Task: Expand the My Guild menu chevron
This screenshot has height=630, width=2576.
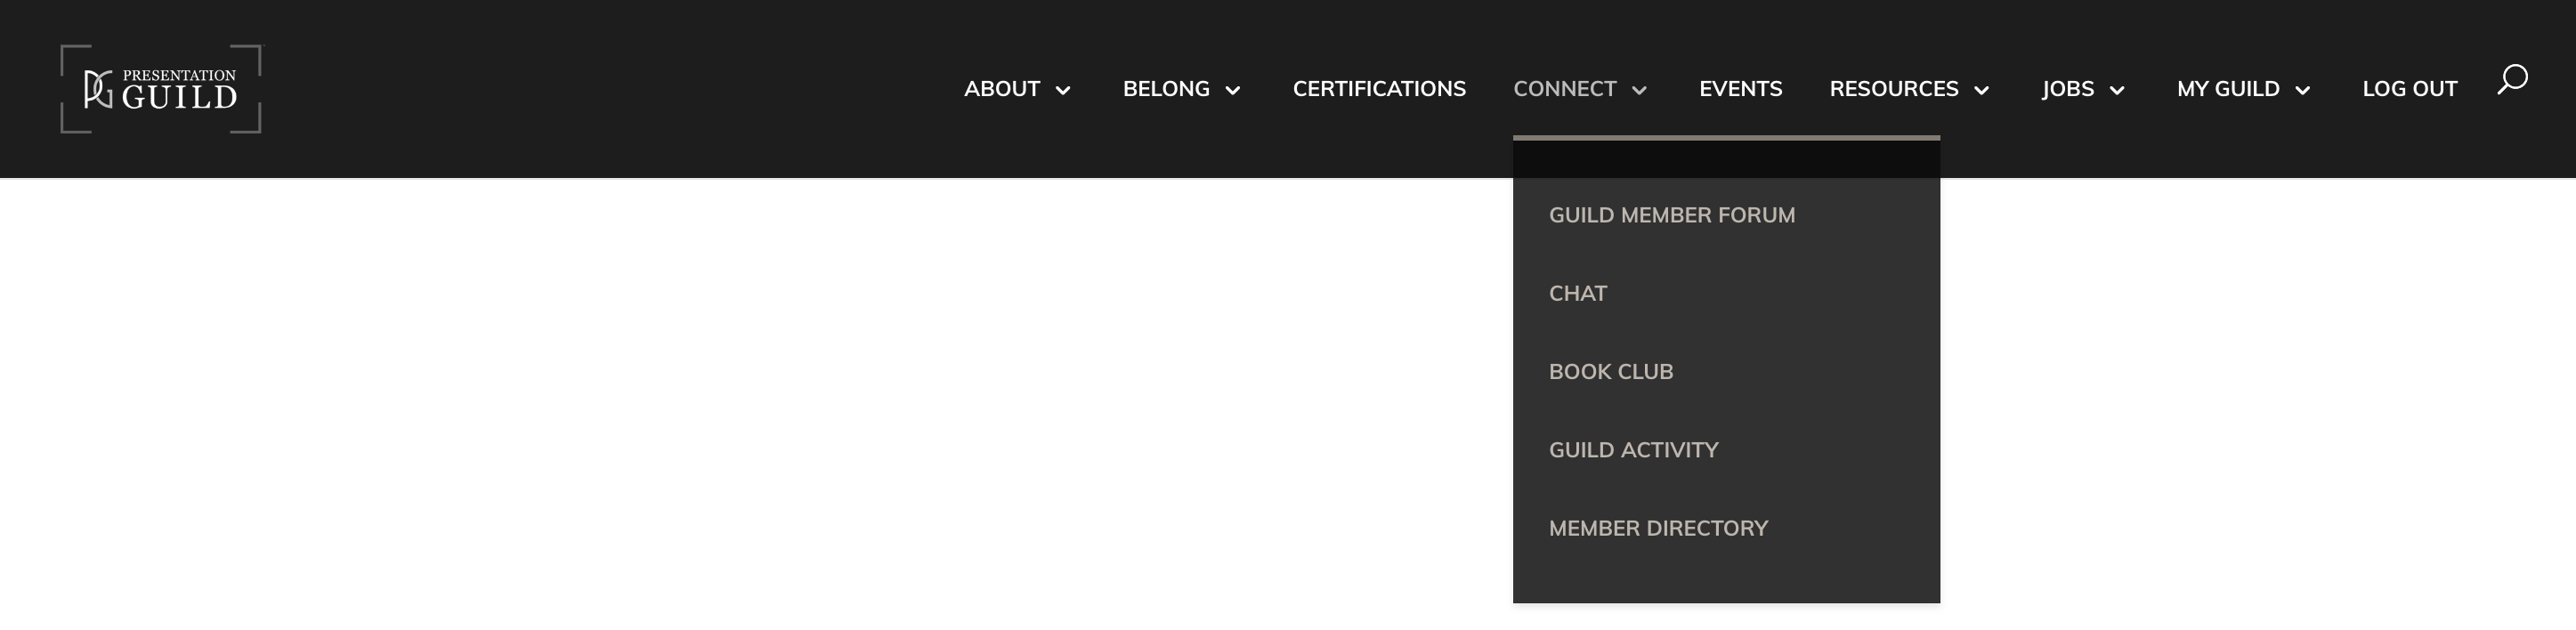Action: coord(2303,91)
